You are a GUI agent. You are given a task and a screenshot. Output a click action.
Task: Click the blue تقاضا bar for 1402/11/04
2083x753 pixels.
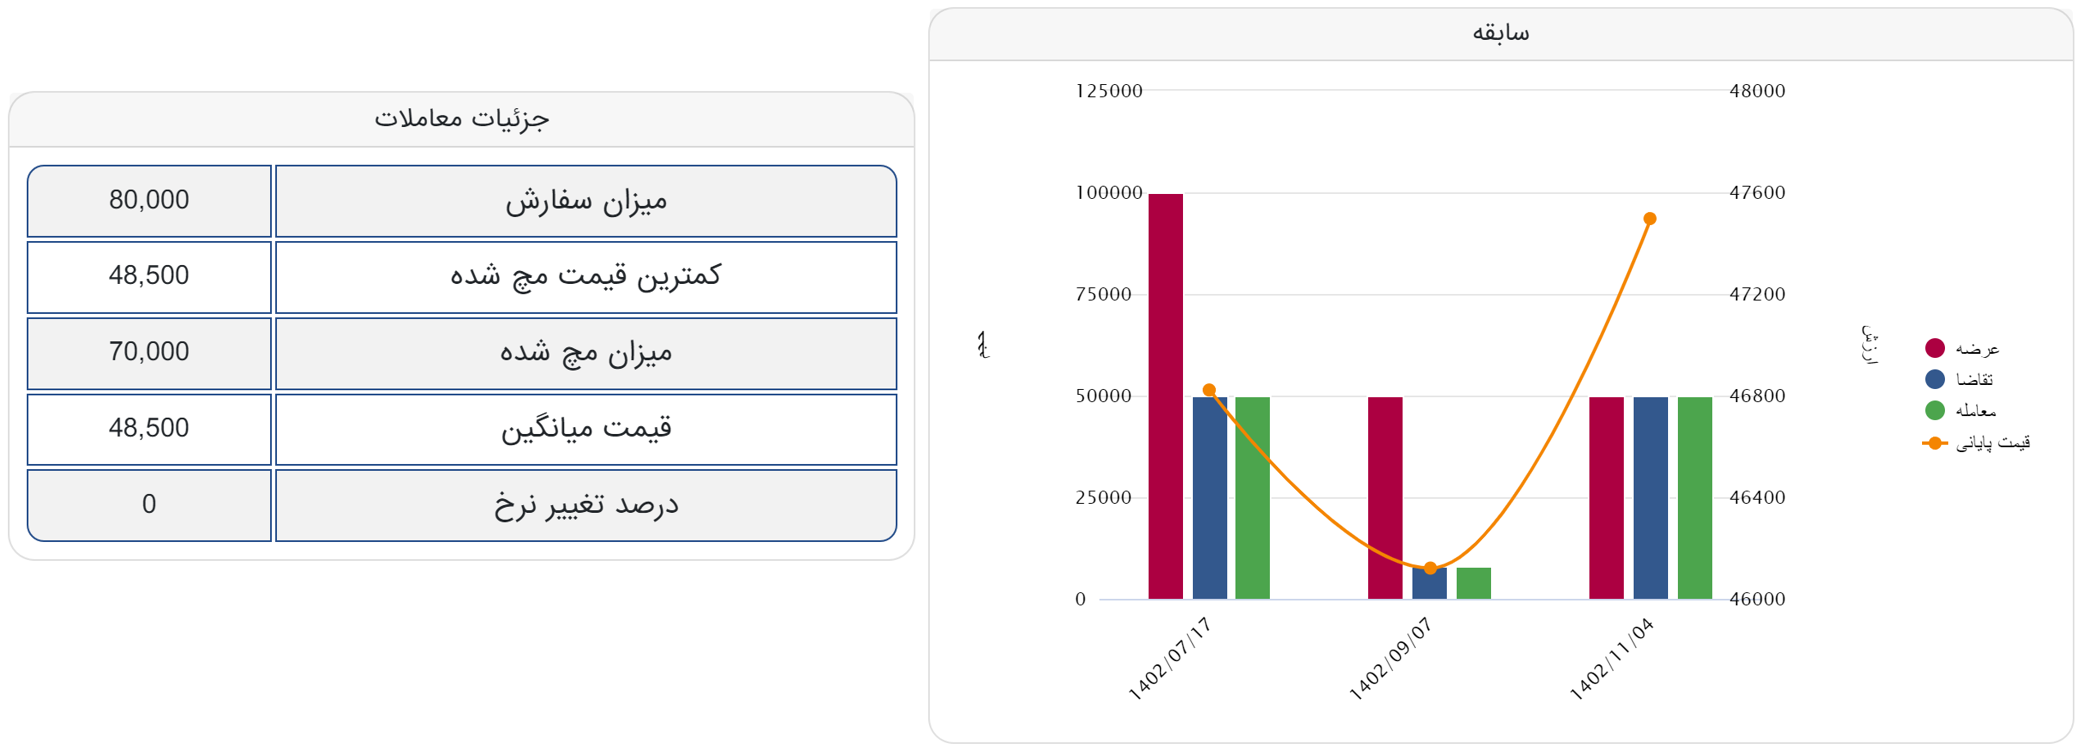tap(1650, 498)
